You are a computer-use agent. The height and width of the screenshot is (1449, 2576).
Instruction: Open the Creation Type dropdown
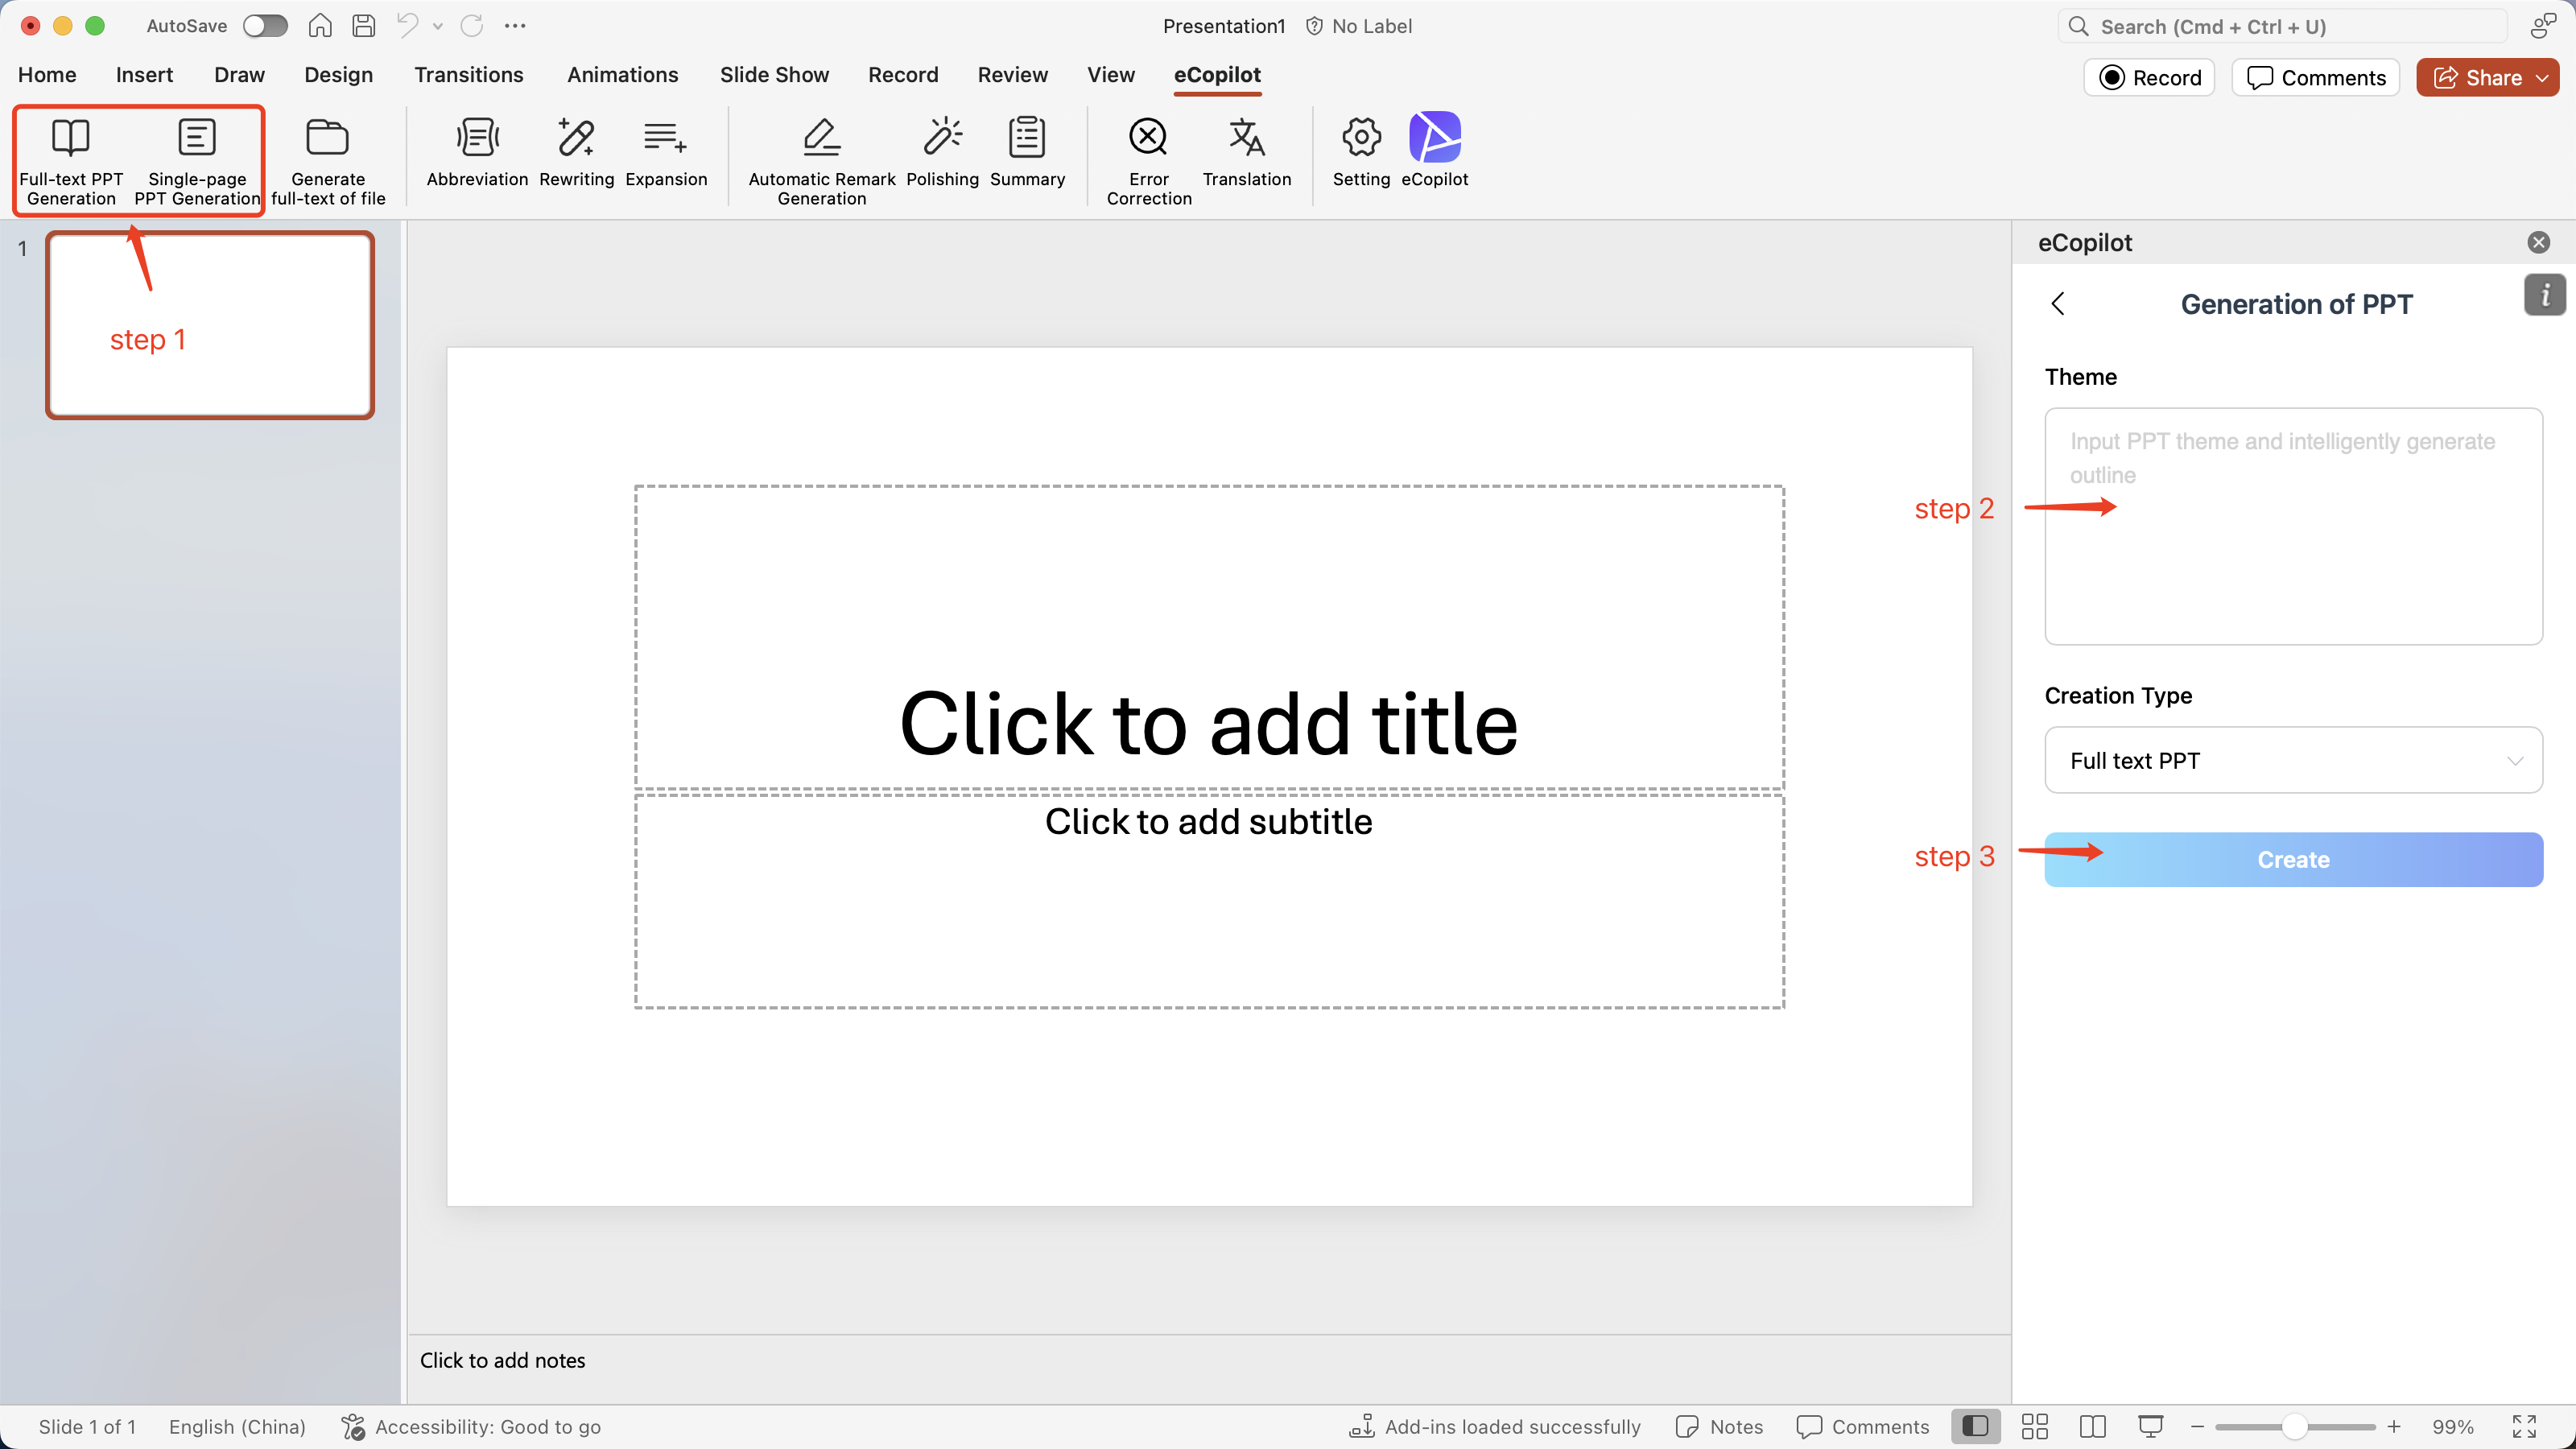click(x=2292, y=760)
